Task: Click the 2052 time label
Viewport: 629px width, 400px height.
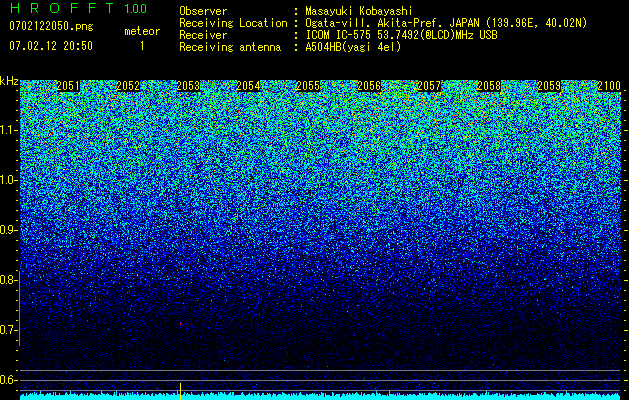Action: (x=128, y=86)
